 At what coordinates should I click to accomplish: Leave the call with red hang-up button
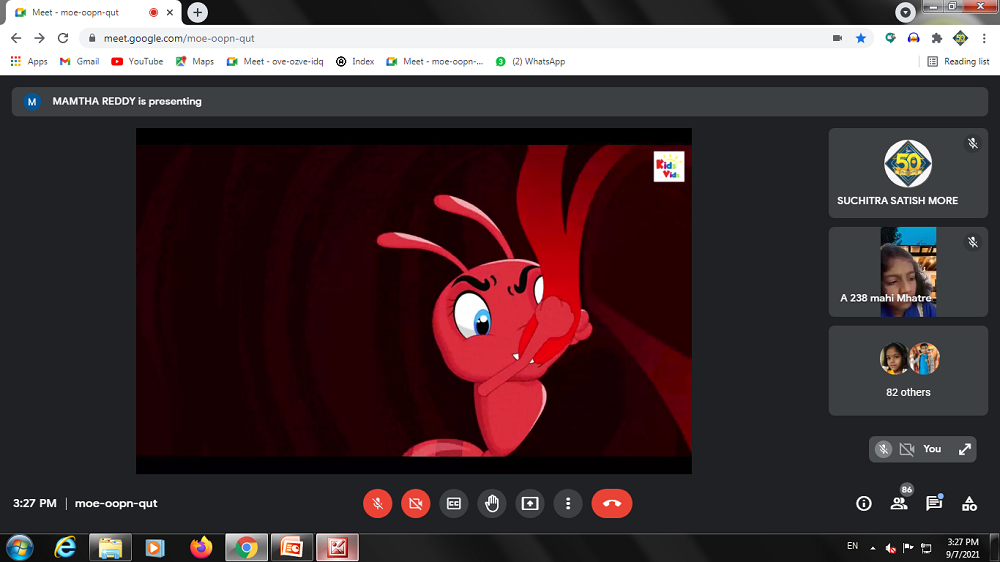611,503
